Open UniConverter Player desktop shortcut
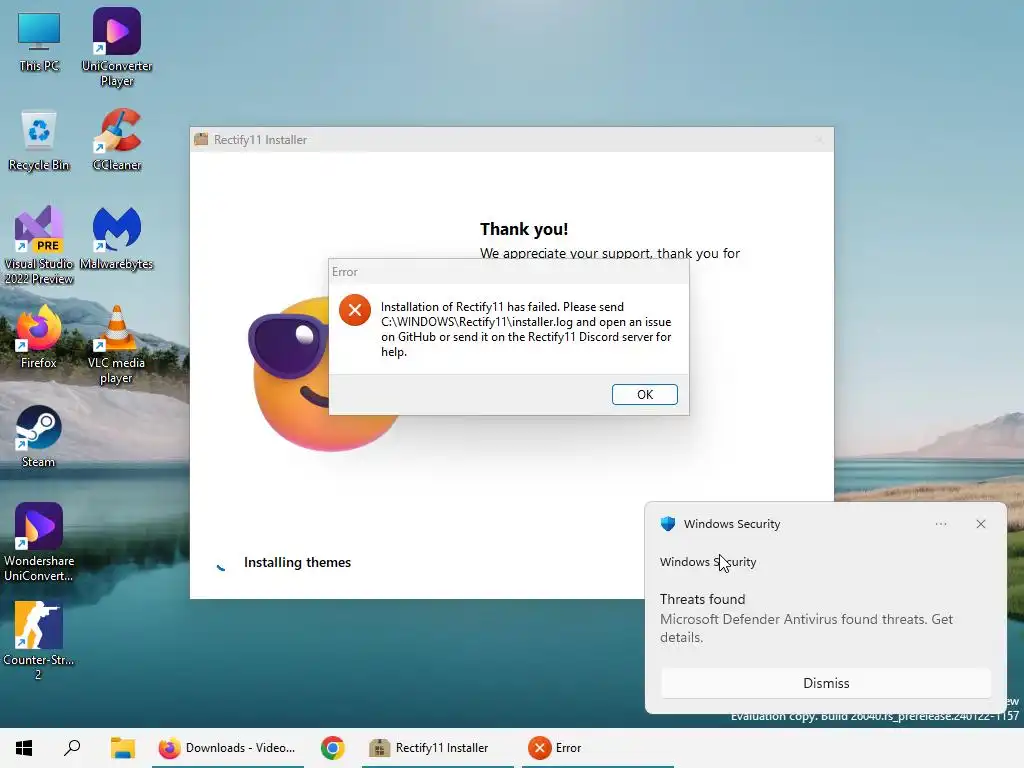The image size is (1024, 768). [117, 47]
